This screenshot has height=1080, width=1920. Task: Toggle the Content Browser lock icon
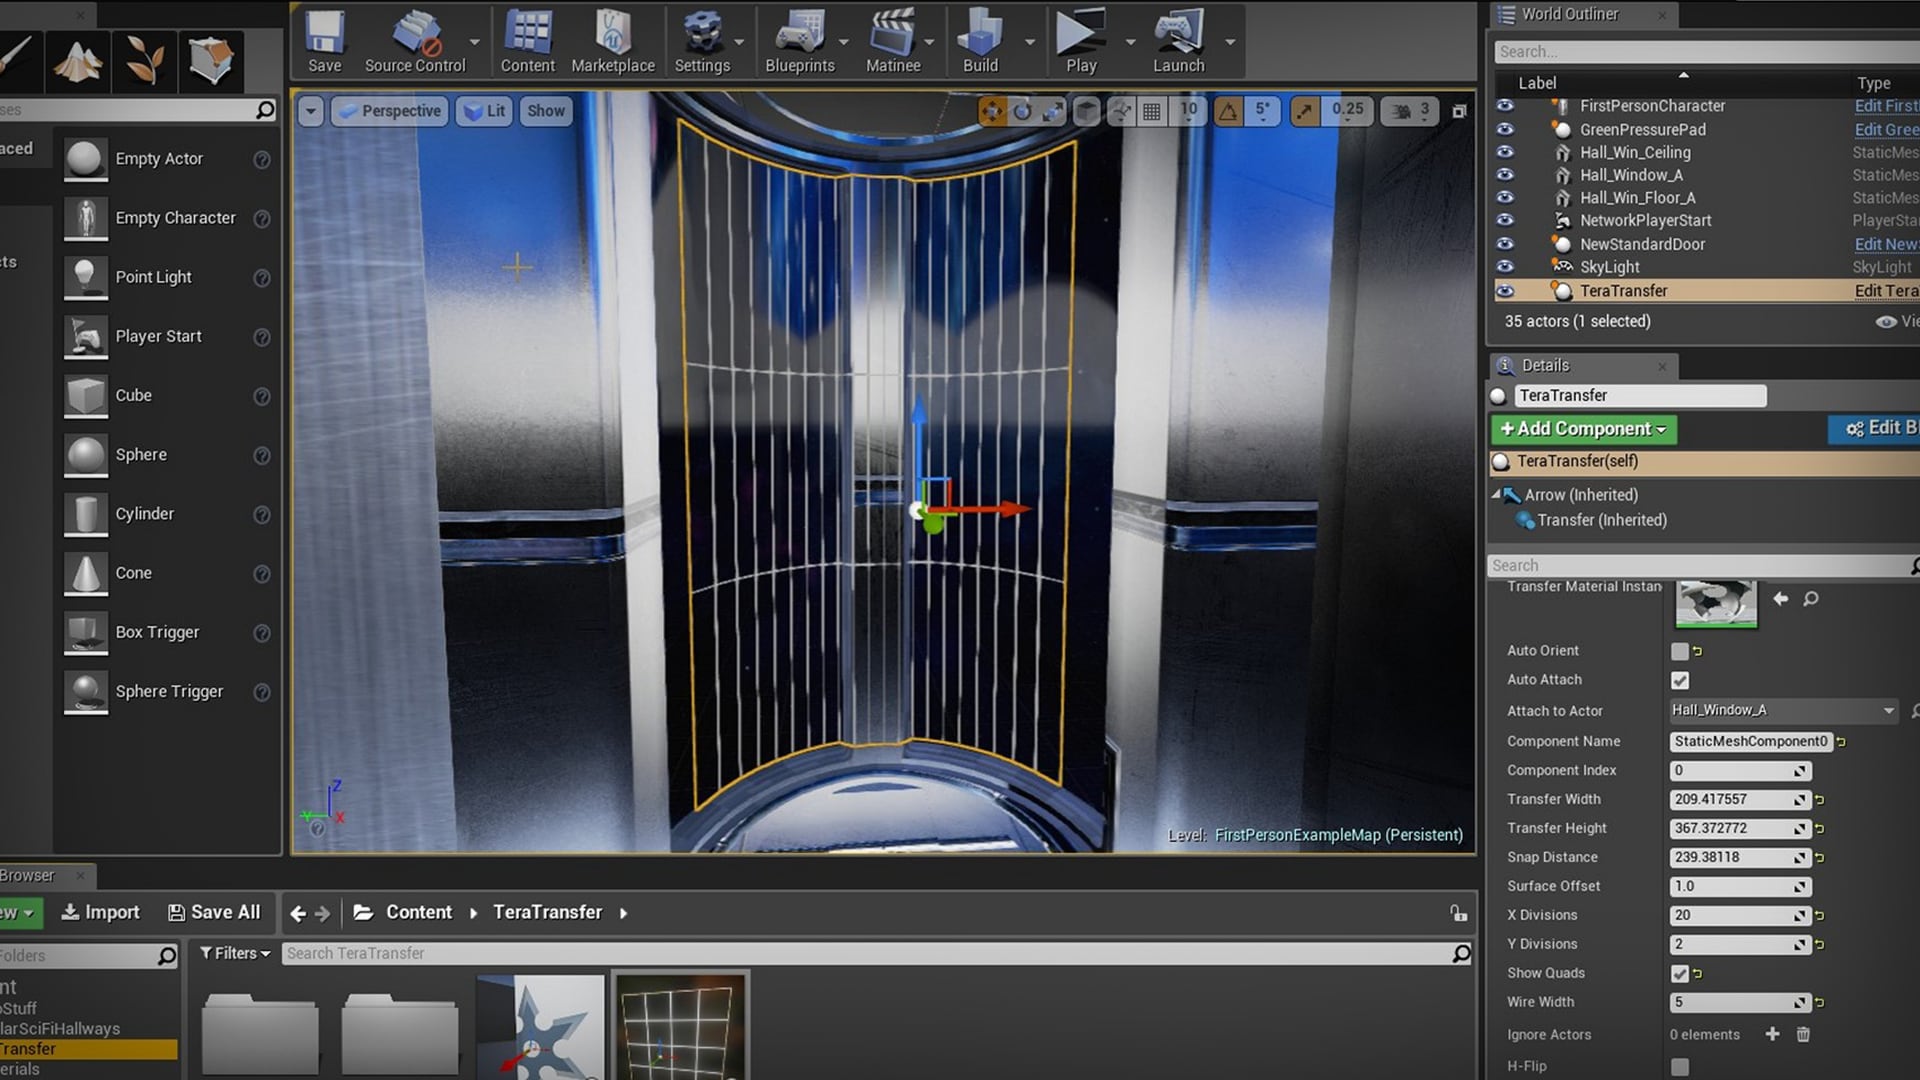(x=1458, y=913)
